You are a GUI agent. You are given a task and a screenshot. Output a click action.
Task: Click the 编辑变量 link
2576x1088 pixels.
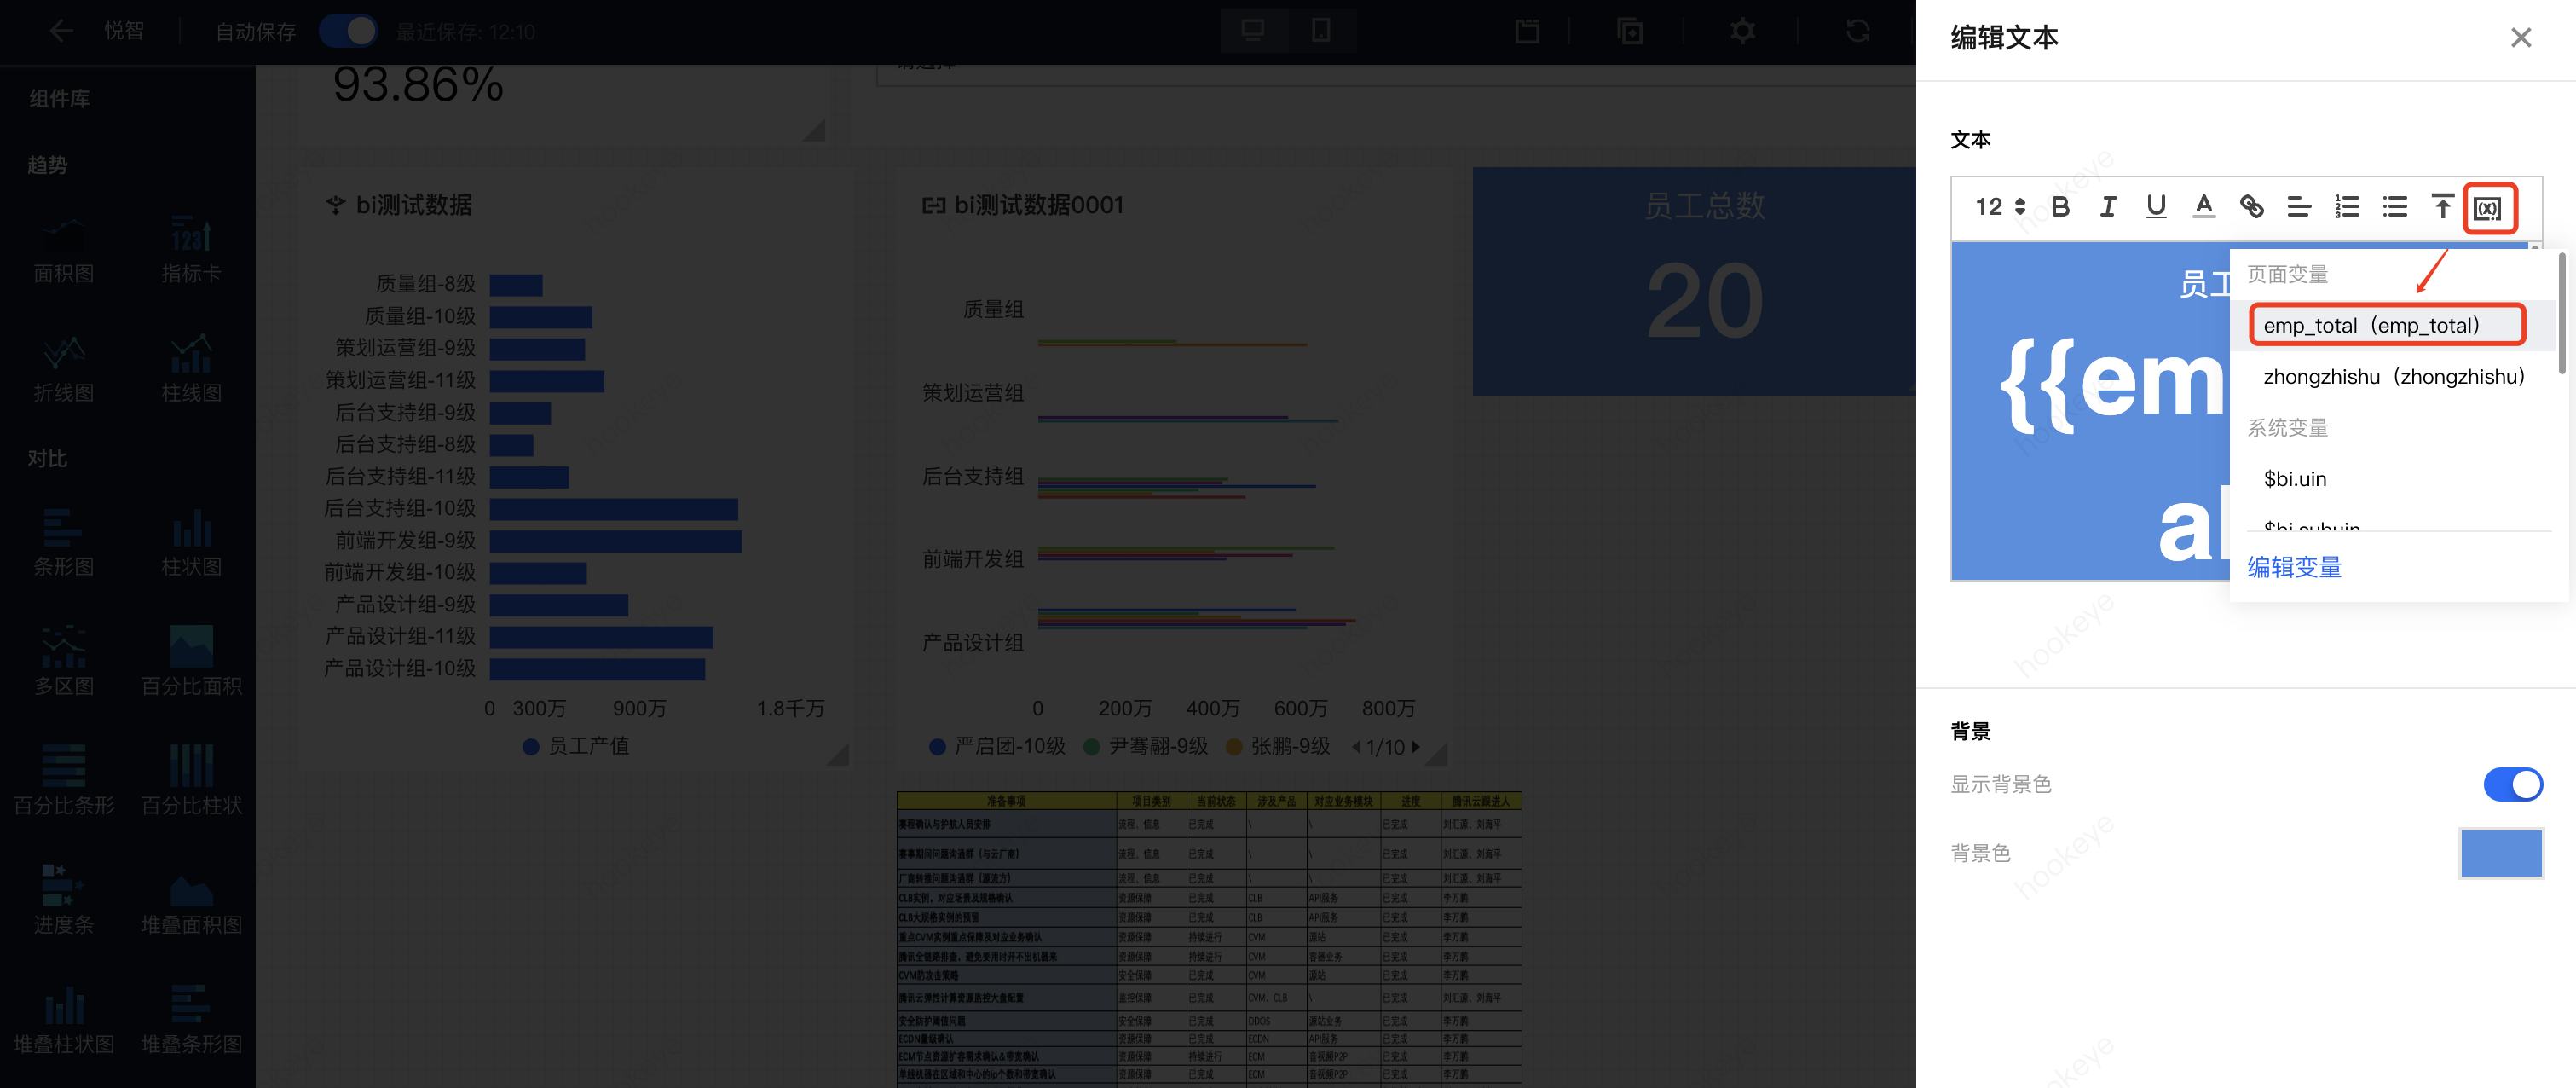pos(2294,567)
